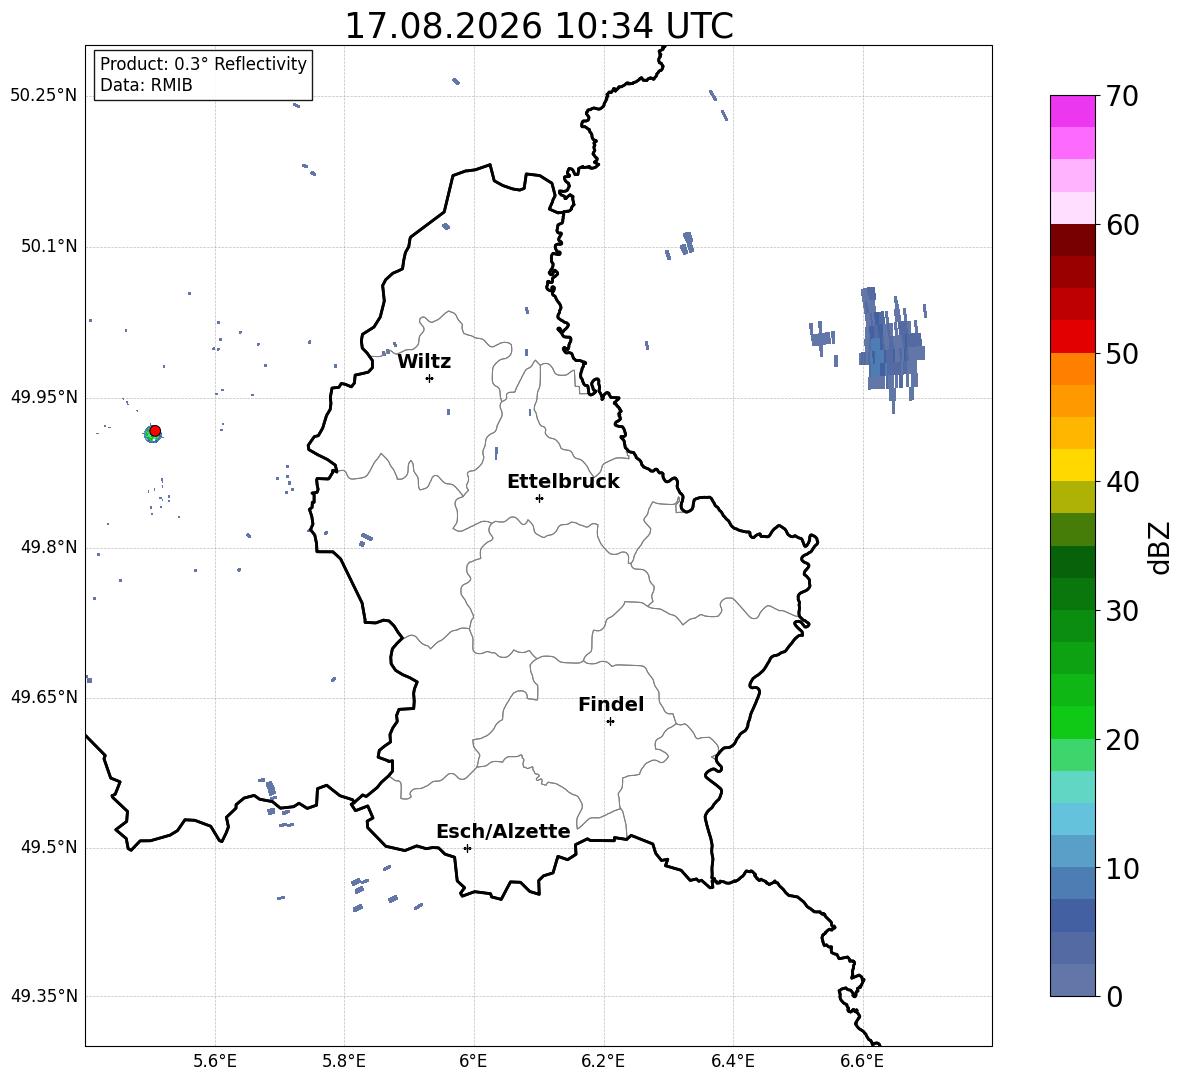Click the 49.35°N latitude tick label
This screenshot has height=1081, width=1184.
coord(44,996)
